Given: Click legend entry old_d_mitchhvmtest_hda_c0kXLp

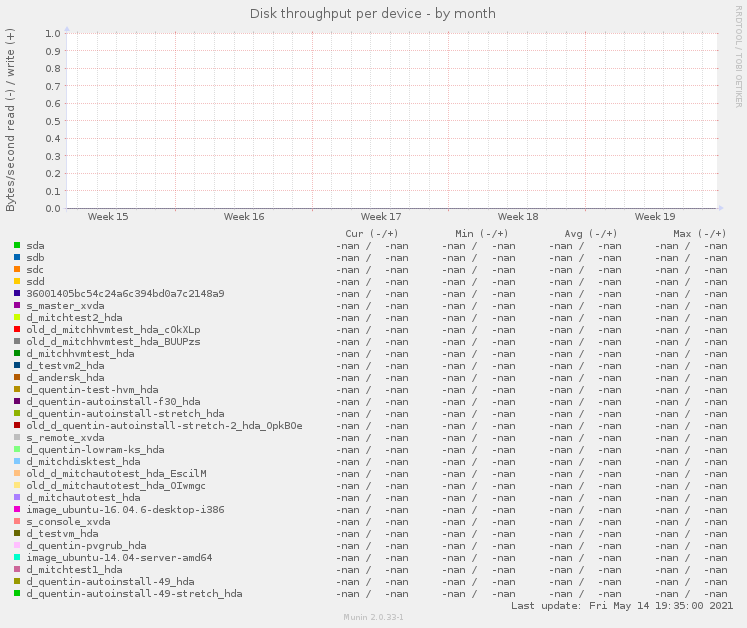Looking at the screenshot, I should coord(113,330).
